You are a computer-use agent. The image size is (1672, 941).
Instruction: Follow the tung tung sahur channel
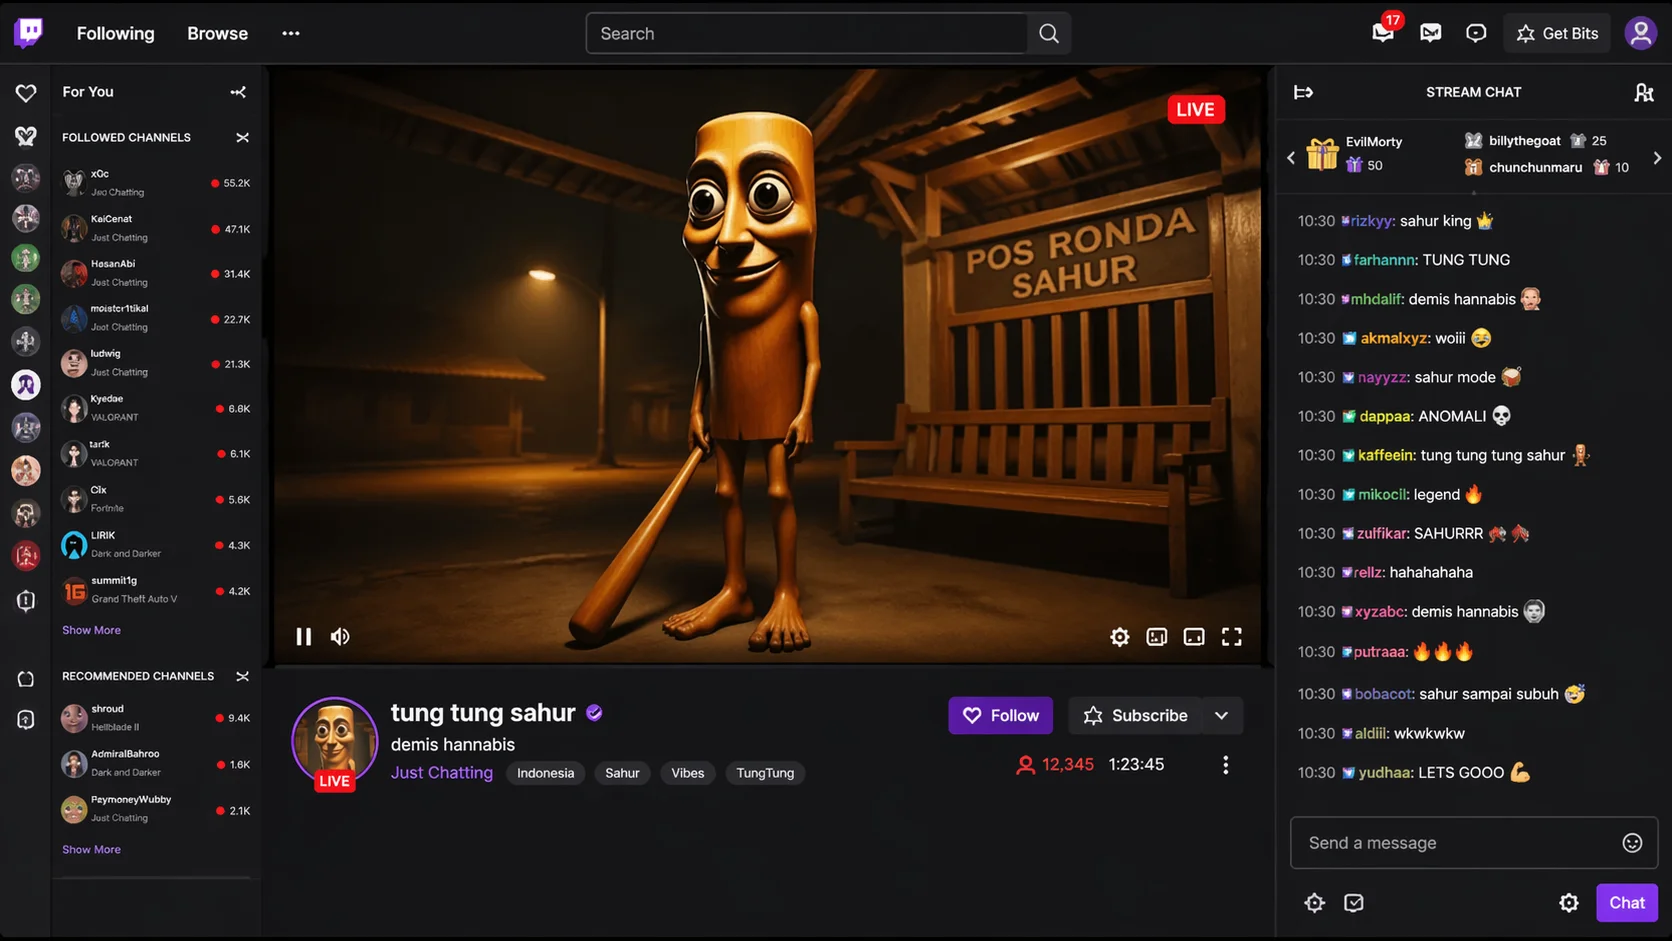1000,716
